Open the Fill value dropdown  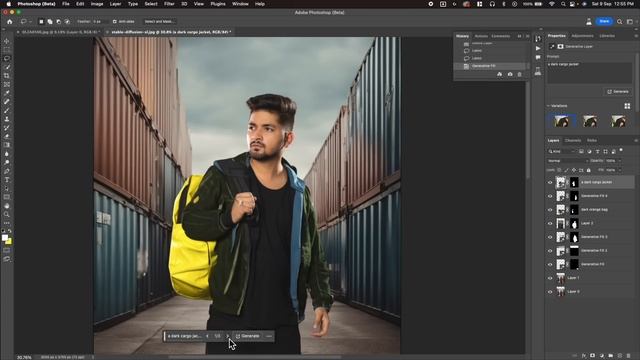pyautogui.click(x=620, y=170)
